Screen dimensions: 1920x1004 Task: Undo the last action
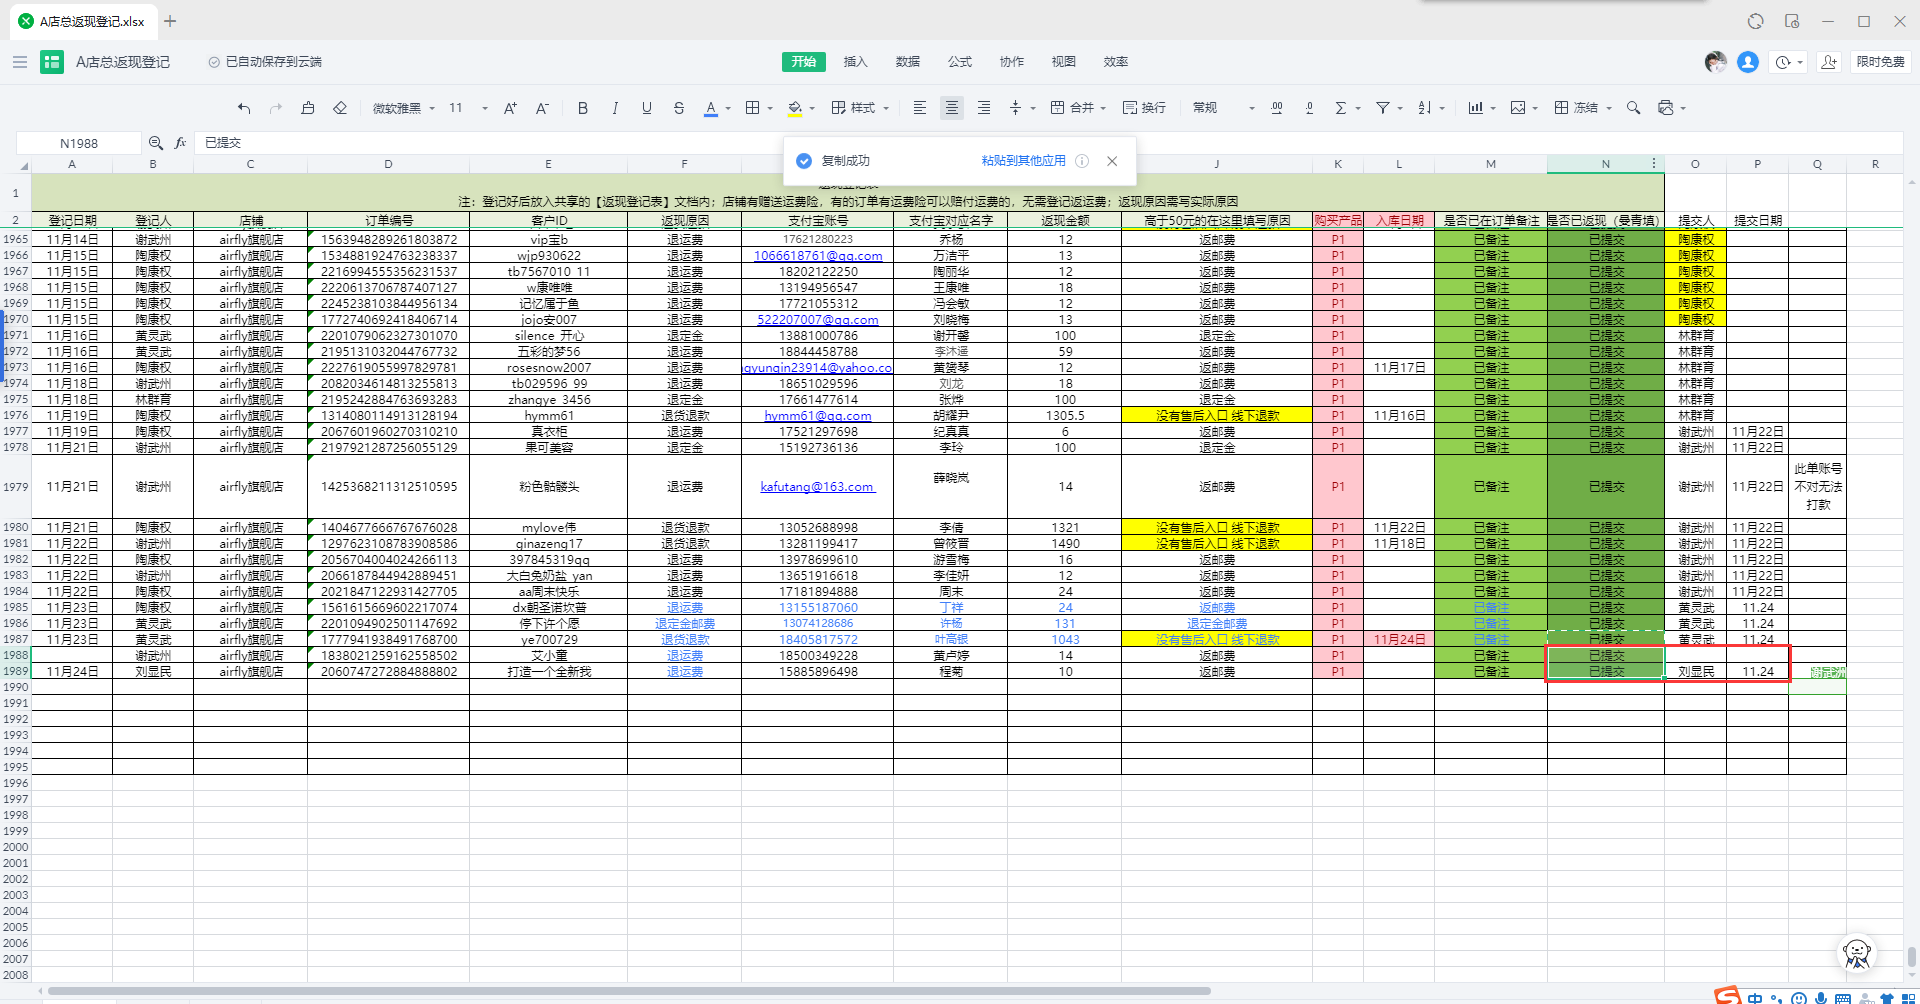pos(244,108)
